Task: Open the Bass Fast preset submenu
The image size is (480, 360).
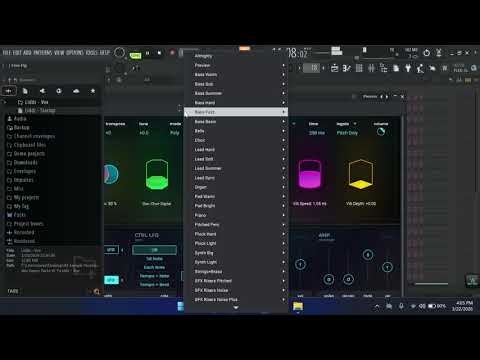Action: [x=236, y=112]
